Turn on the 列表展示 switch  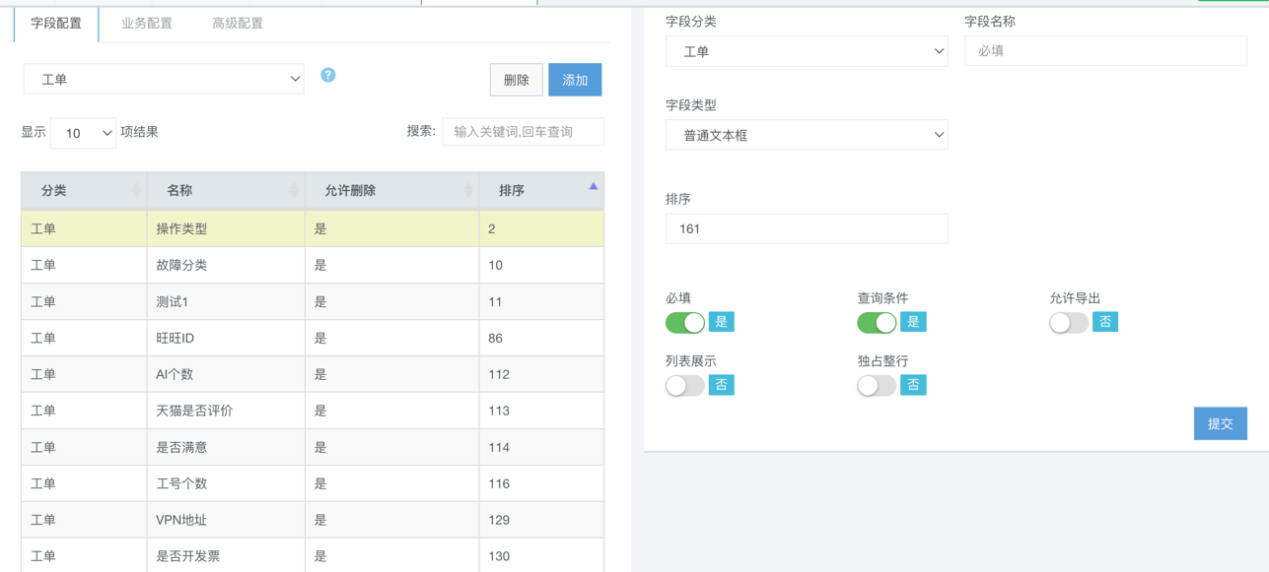(x=685, y=385)
